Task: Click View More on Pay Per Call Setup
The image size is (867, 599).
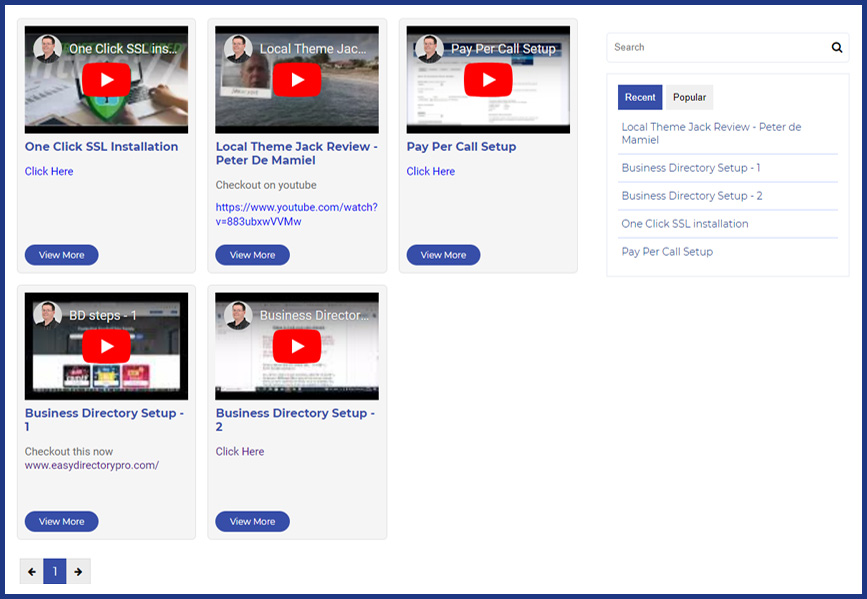Action: [443, 255]
